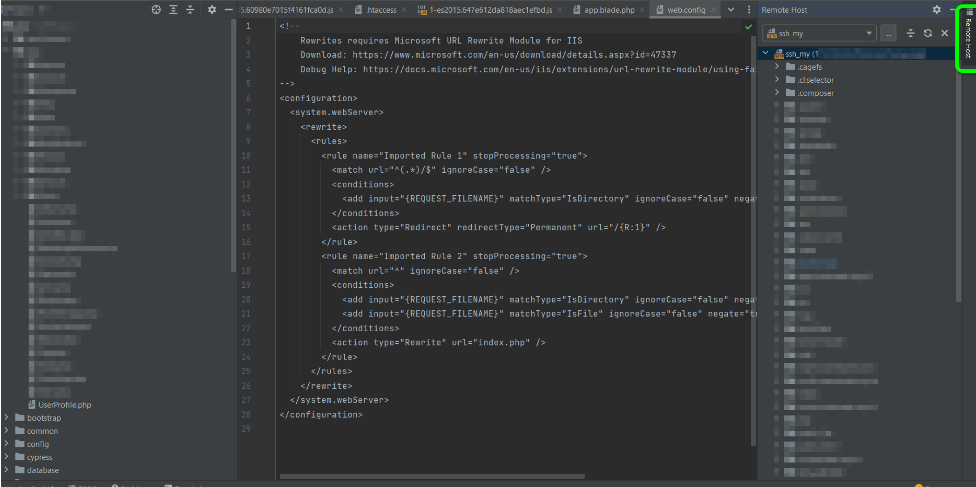Select the web.config tab
Screen dimensions: 976x487
tap(686, 10)
